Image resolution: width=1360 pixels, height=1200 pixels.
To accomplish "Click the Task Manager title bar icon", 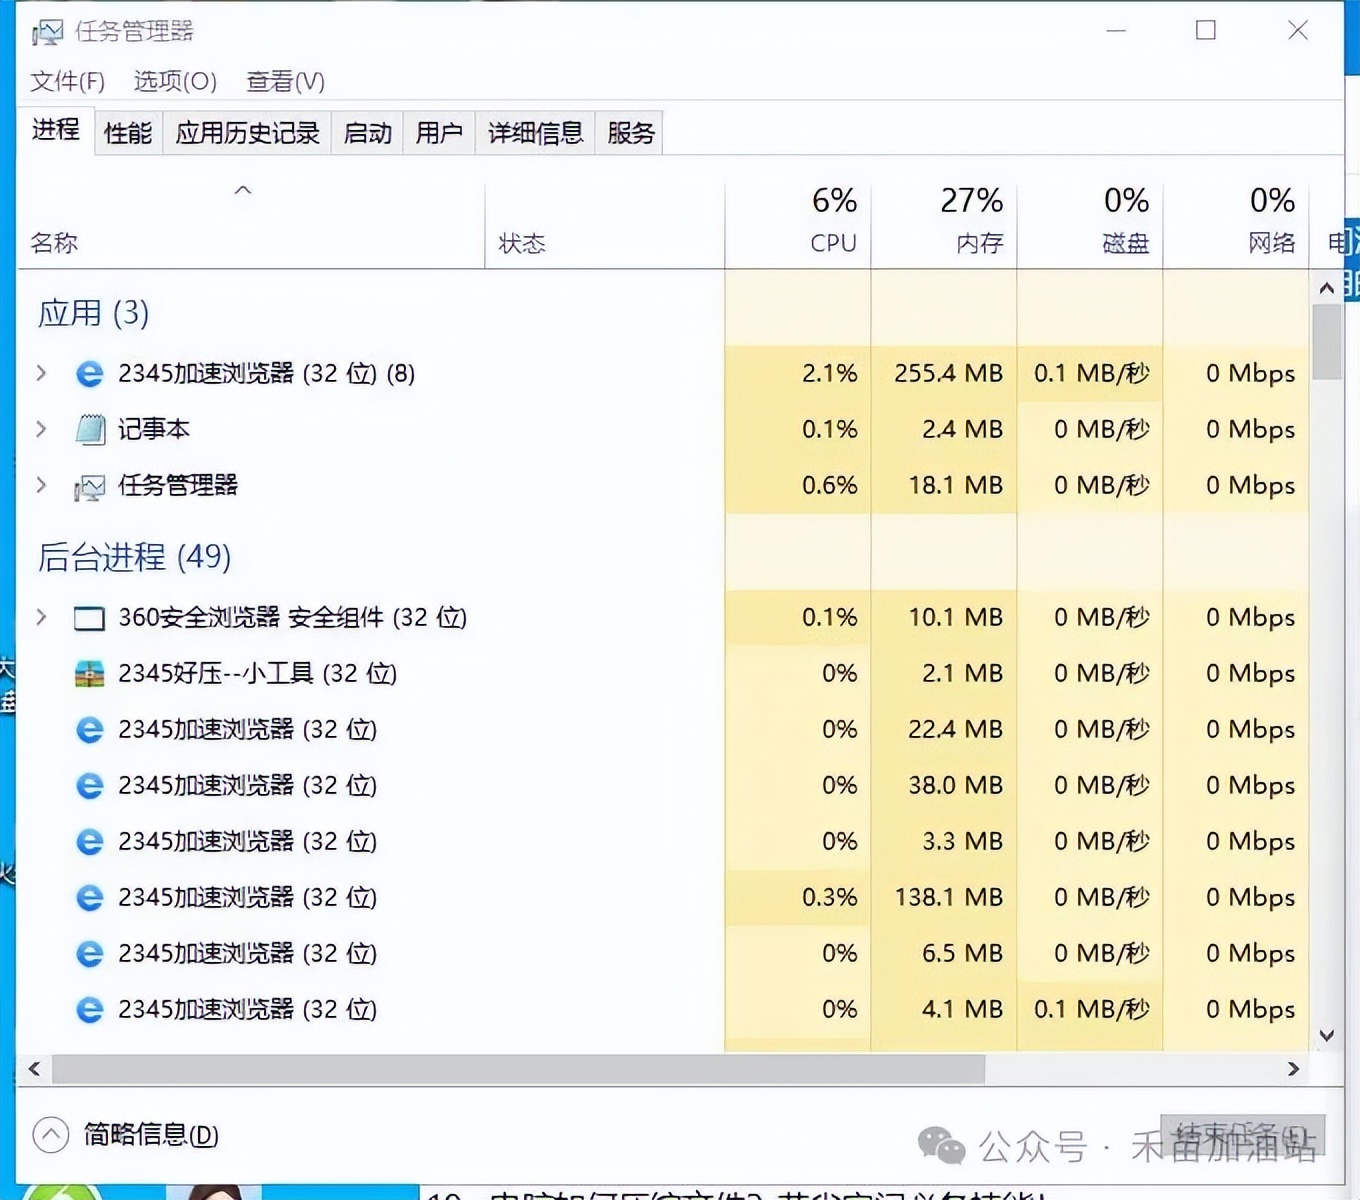I will (47, 32).
